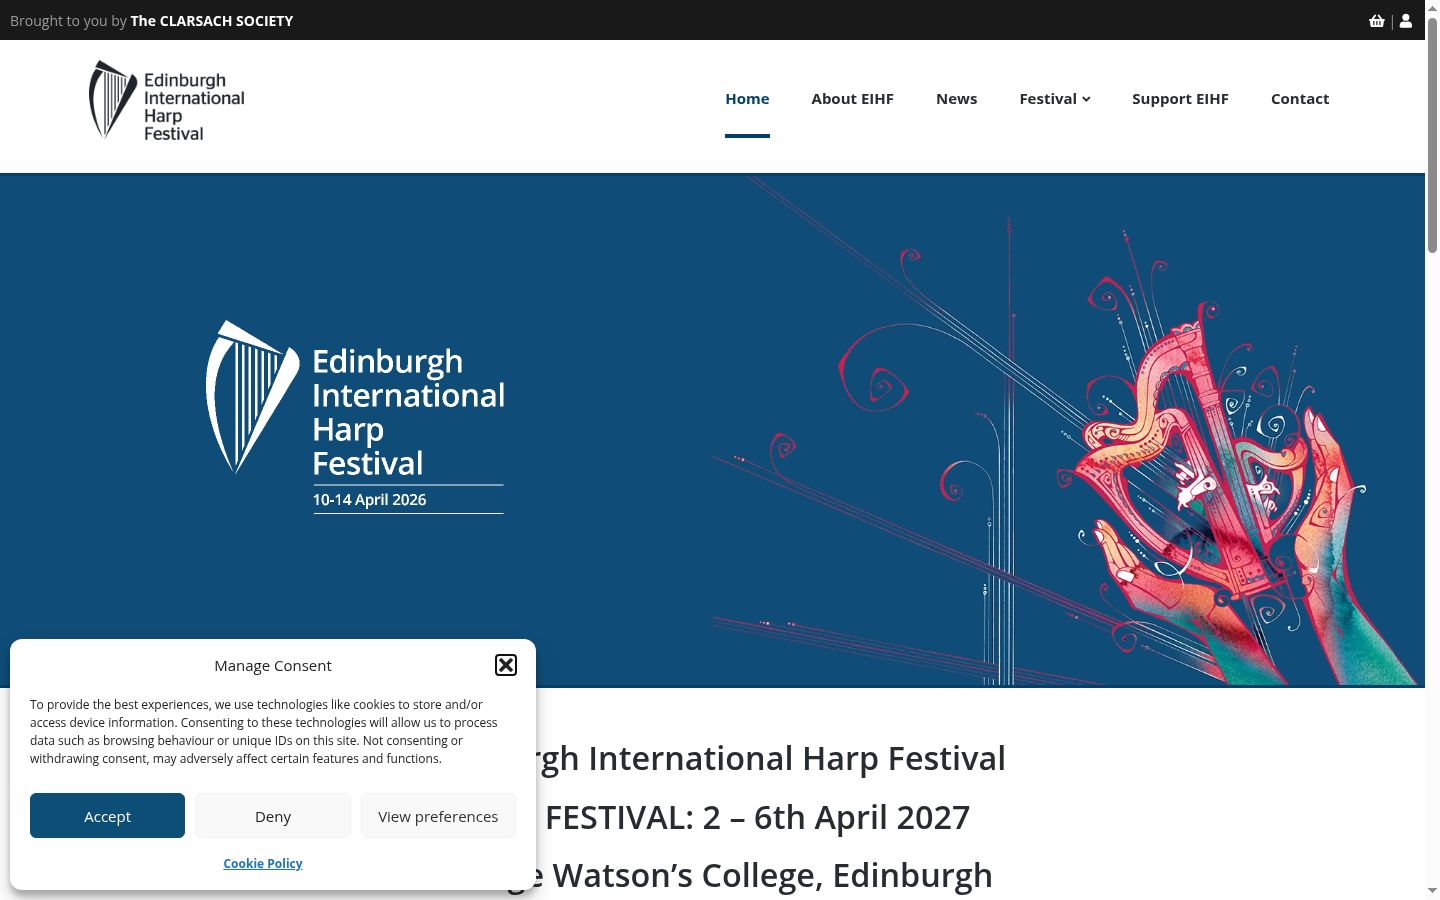
Task: Open the News menu item
Action: pos(956,98)
